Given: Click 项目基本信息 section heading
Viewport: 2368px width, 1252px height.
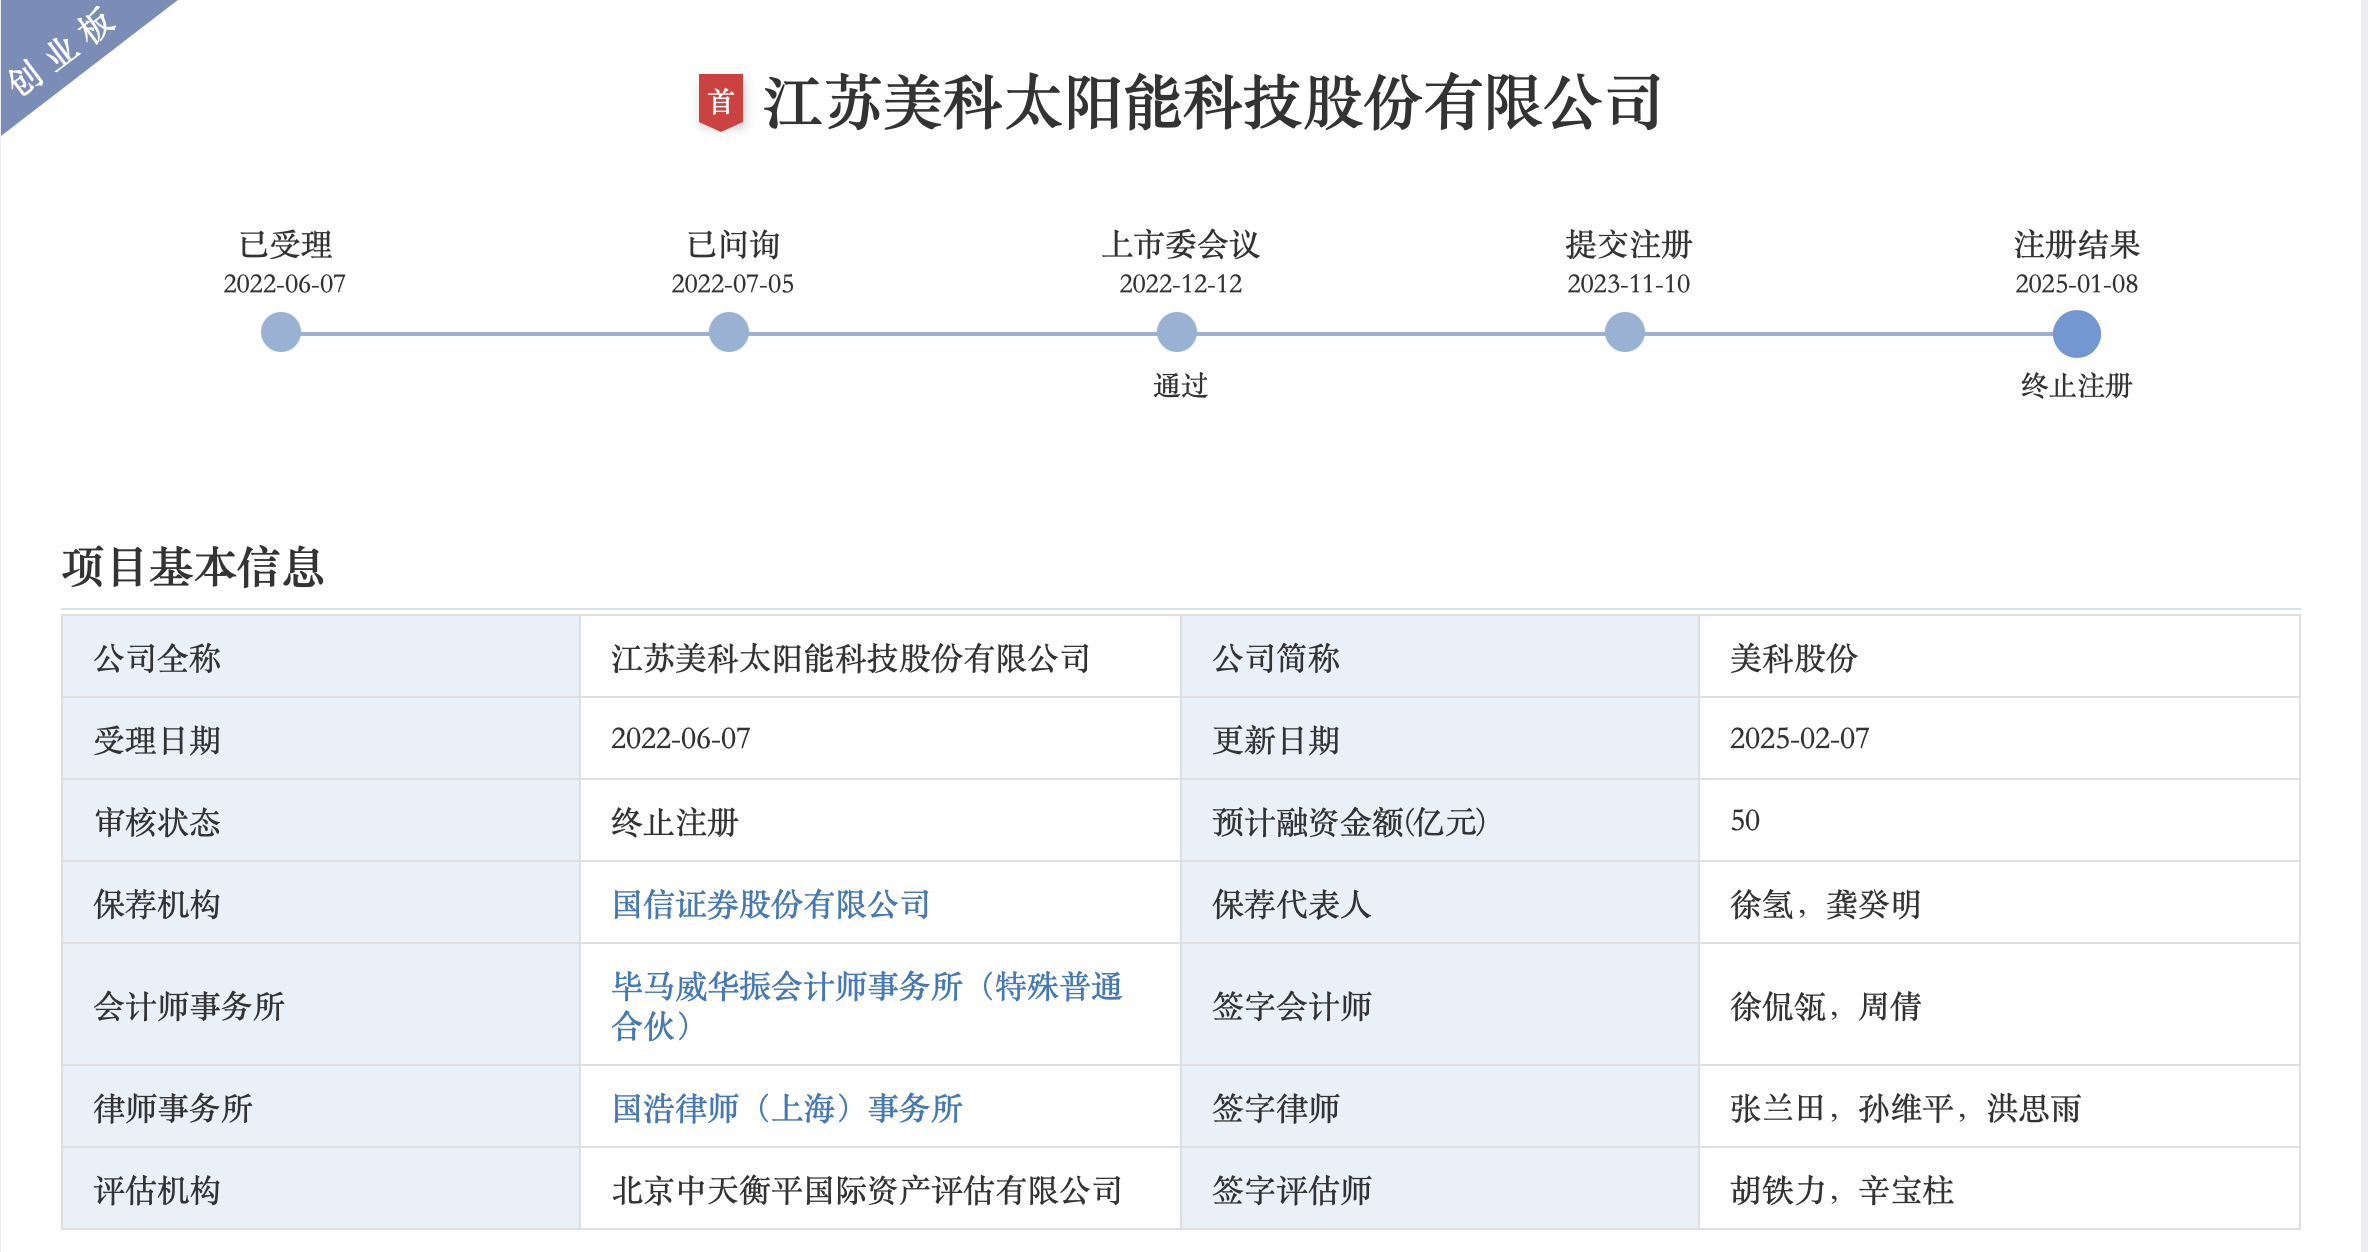Looking at the screenshot, I should [193, 567].
